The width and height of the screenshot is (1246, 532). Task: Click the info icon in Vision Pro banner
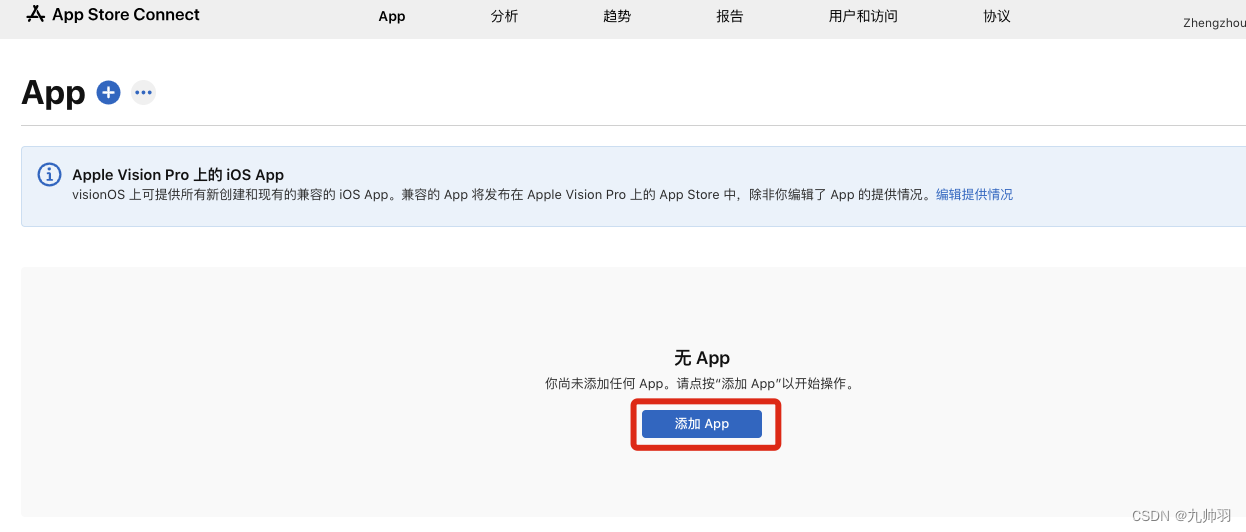[49, 174]
